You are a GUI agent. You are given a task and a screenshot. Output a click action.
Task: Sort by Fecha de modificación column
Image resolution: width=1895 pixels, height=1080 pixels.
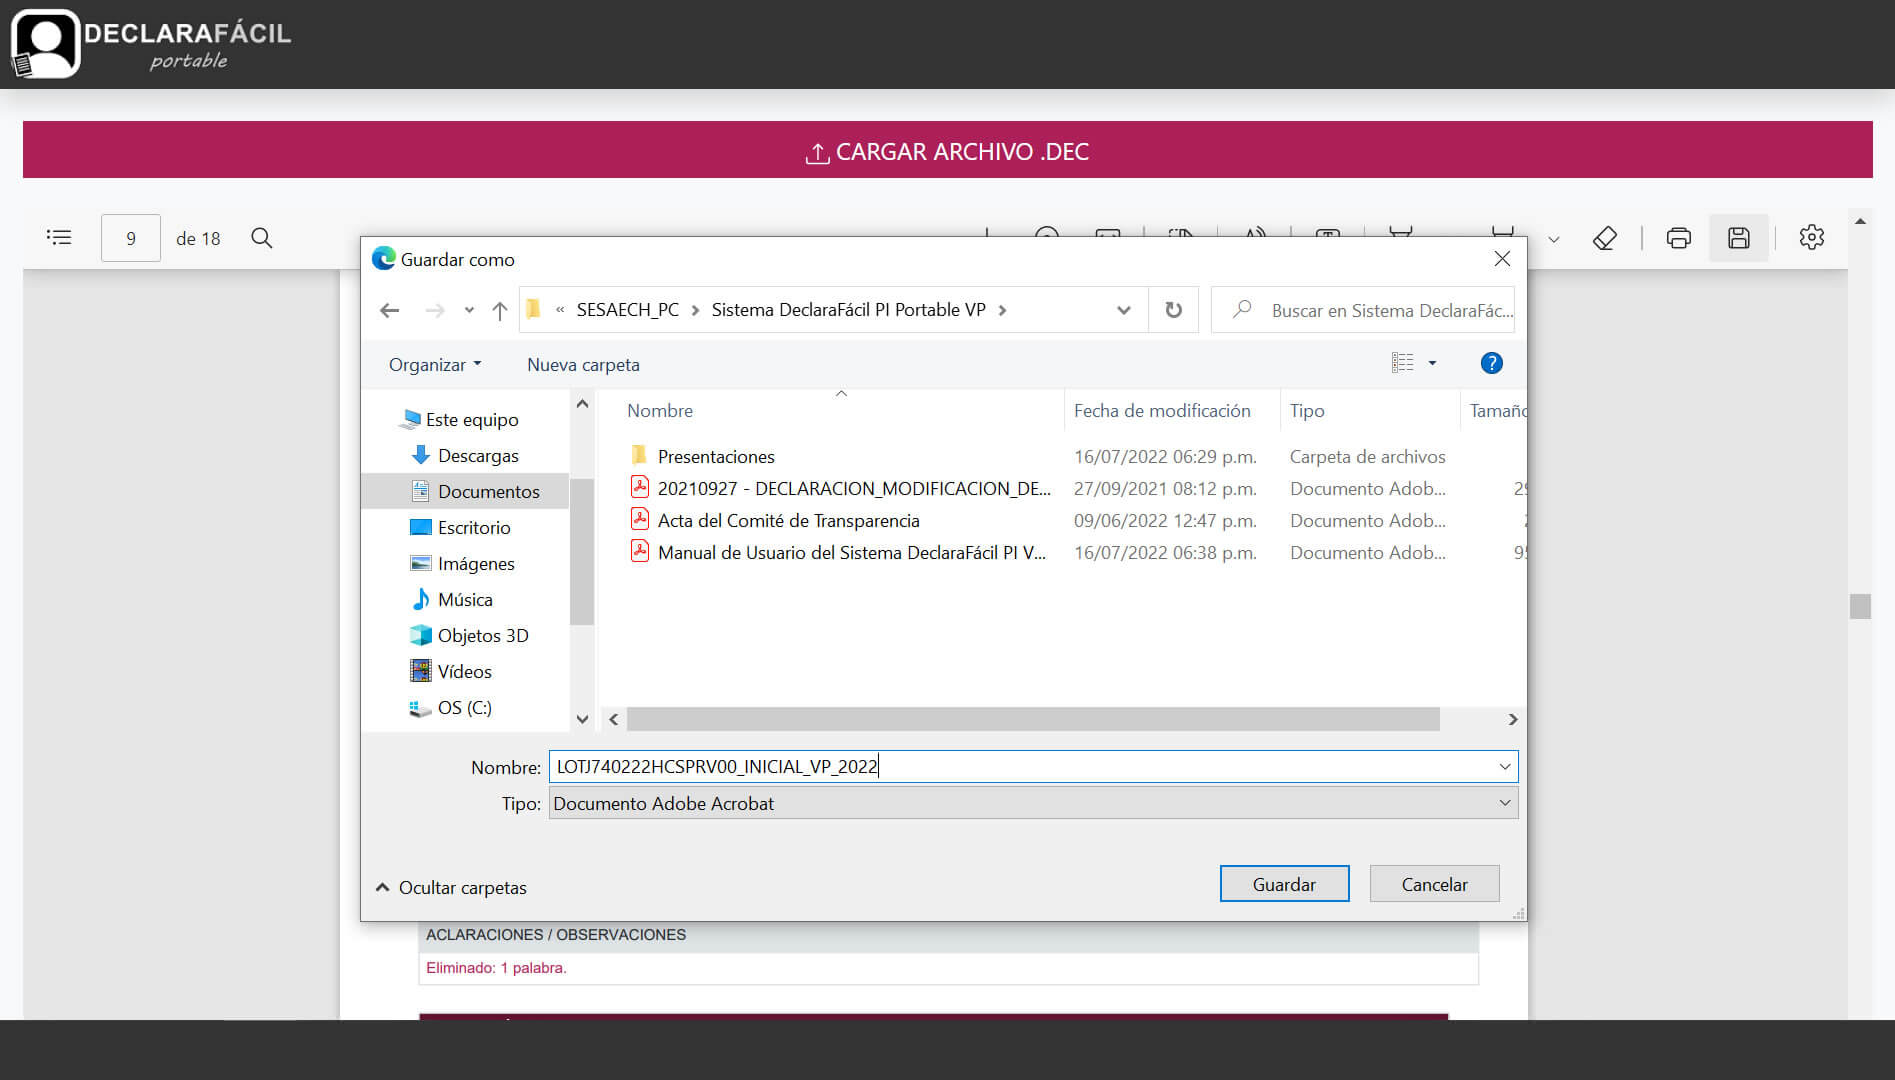pyautogui.click(x=1162, y=411)
